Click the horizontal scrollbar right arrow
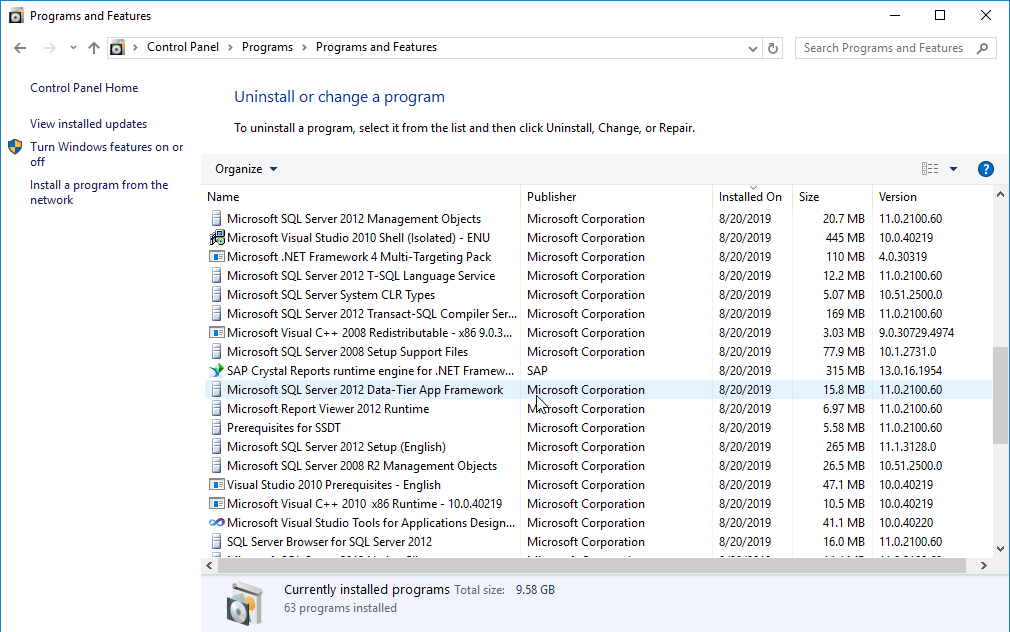The width and height of the screenshot is (1010, 632). pos(984,566)
